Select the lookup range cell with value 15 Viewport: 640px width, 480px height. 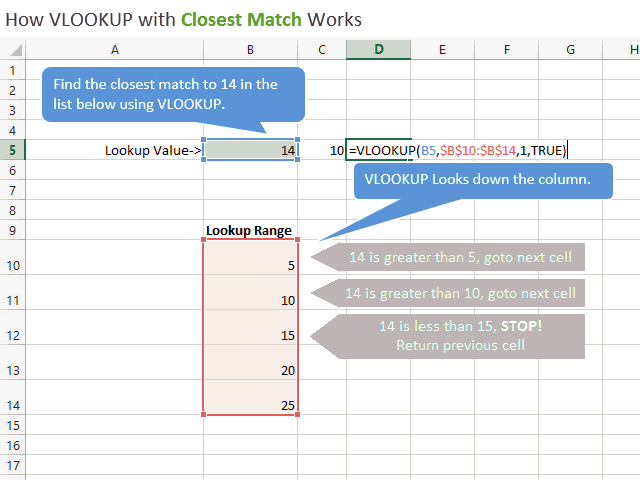[x=249, y=334]
